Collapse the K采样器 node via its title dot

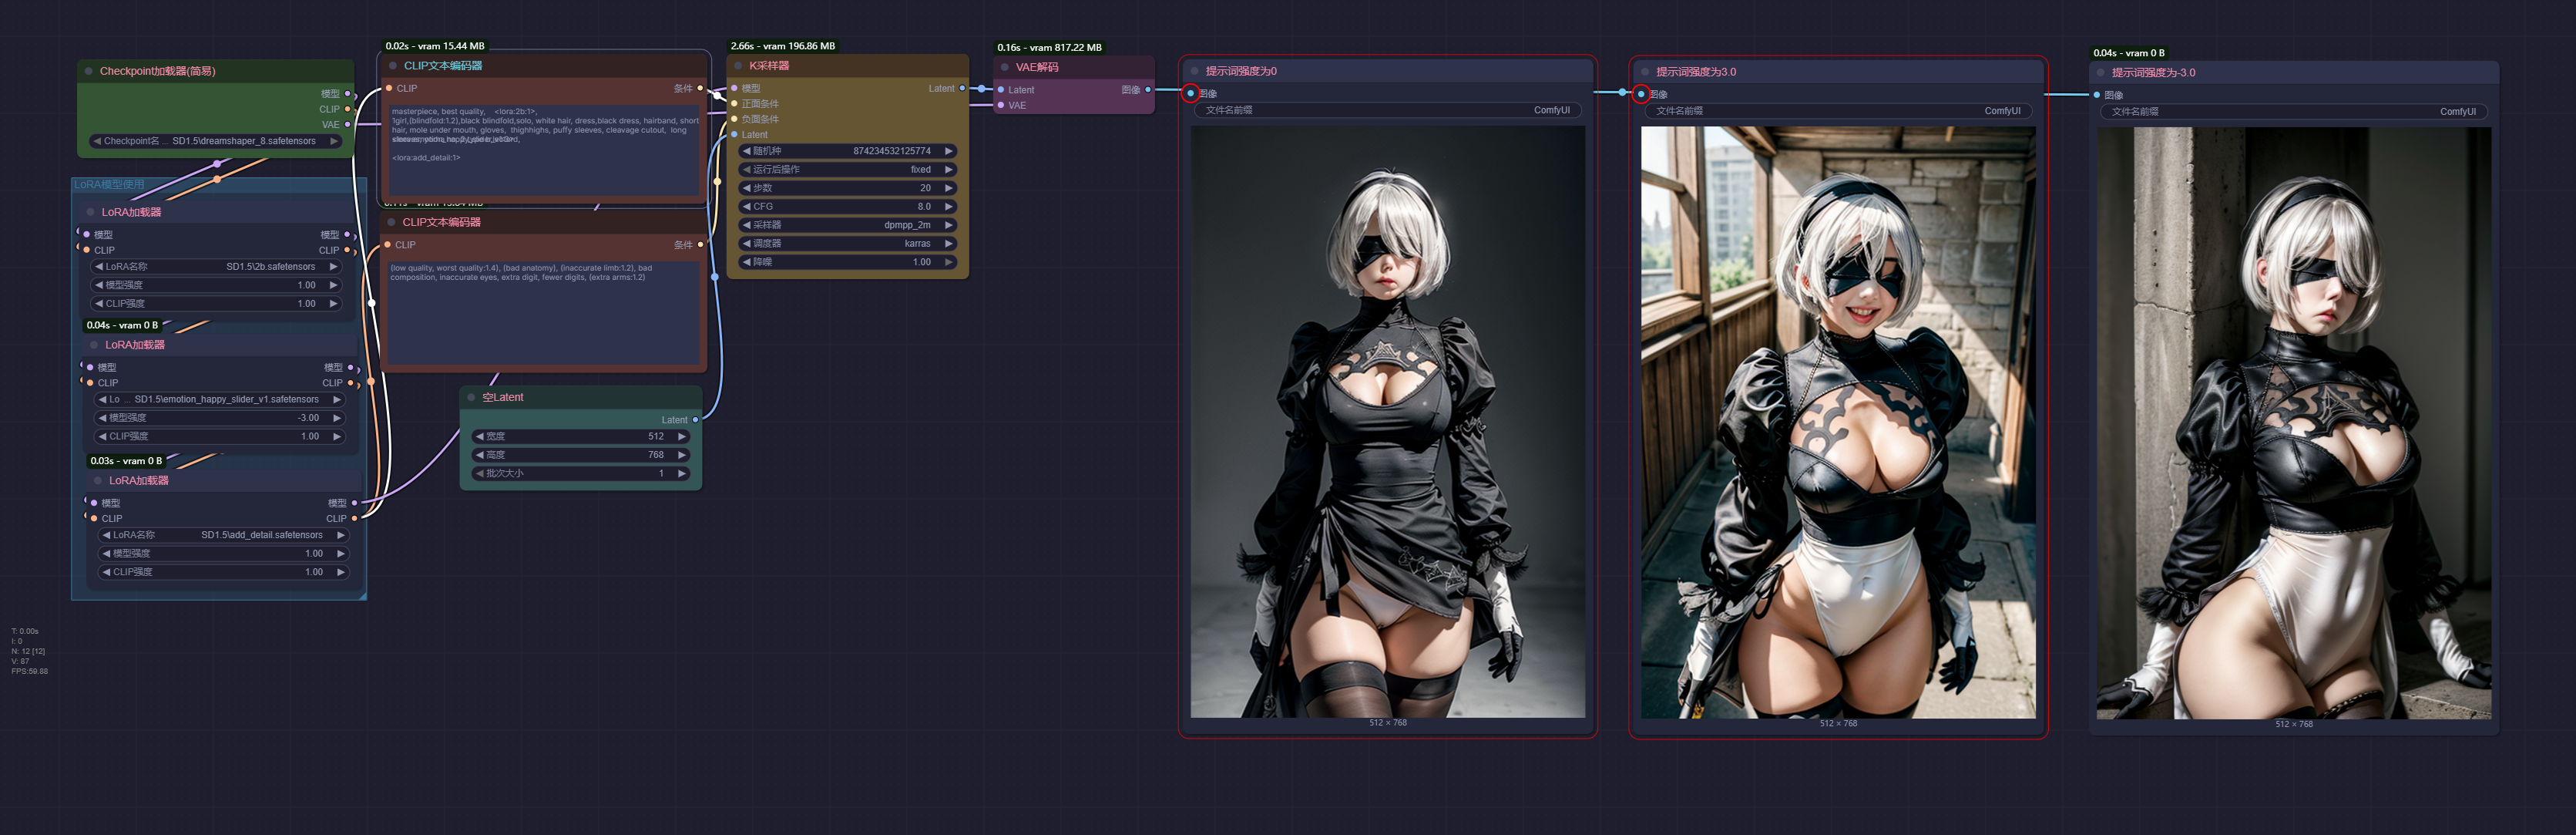(x=739, y=66)
